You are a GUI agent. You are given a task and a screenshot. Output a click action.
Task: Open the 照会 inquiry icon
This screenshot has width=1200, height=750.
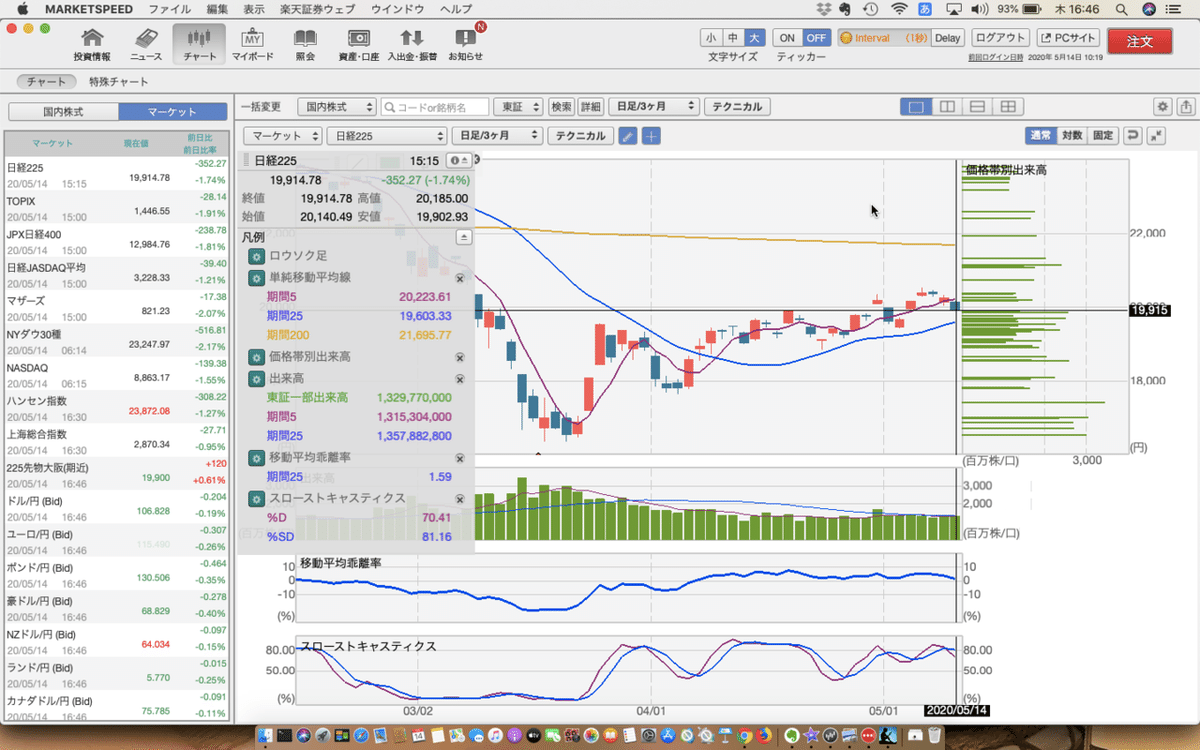pos(305,41)
